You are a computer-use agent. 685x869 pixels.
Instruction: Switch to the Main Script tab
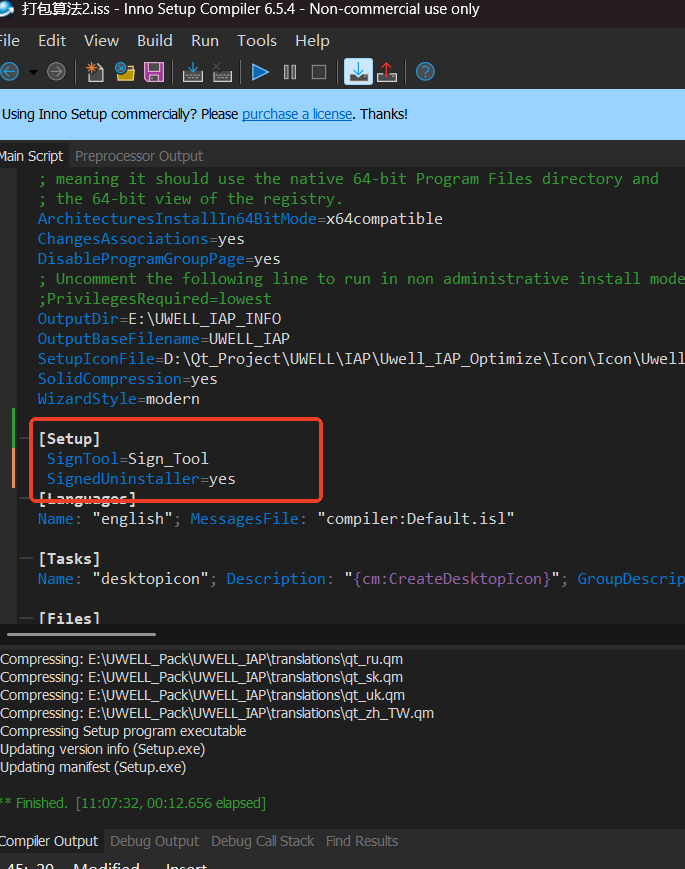tap(32, 156)
